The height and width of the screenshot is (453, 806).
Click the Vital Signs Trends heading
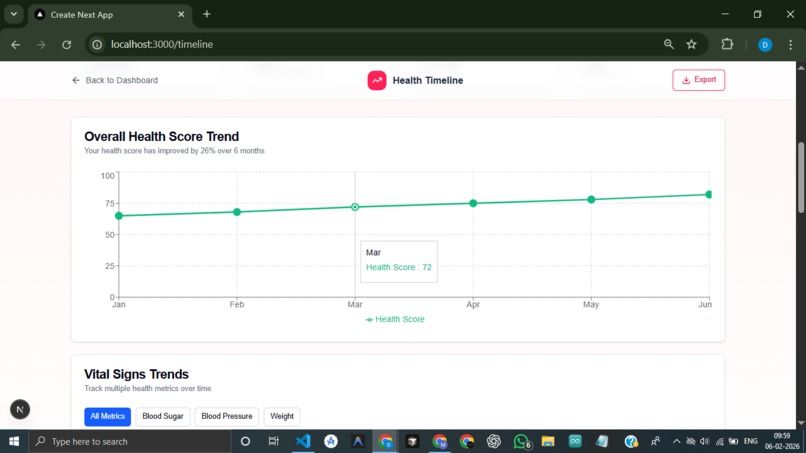point(136,374)
